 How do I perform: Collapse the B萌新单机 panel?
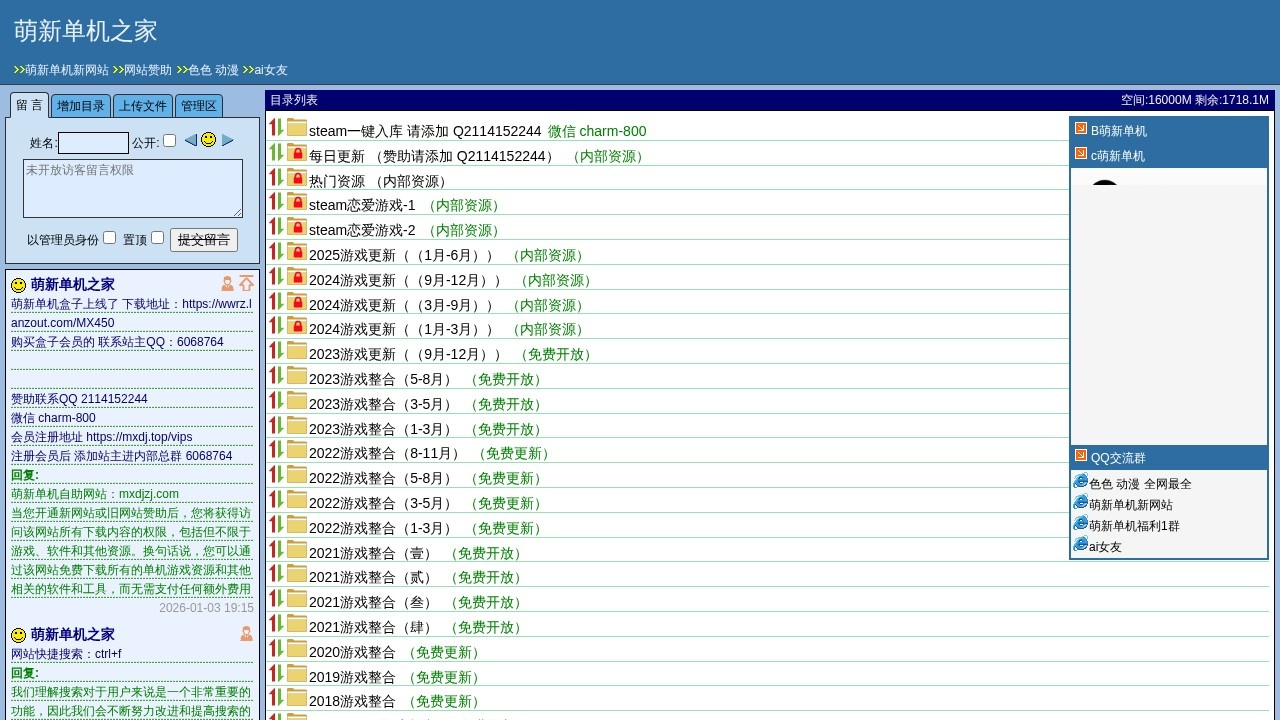[1081, 129]
